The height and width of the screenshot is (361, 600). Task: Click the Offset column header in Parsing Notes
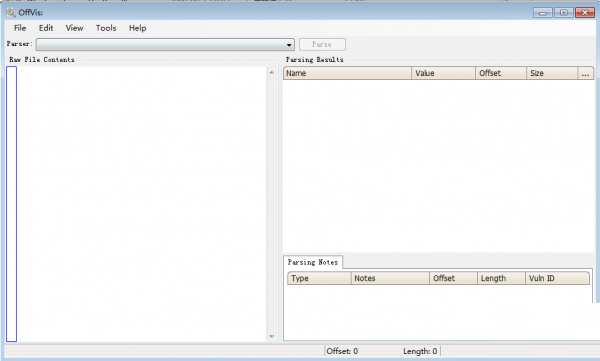pos(453,278)
